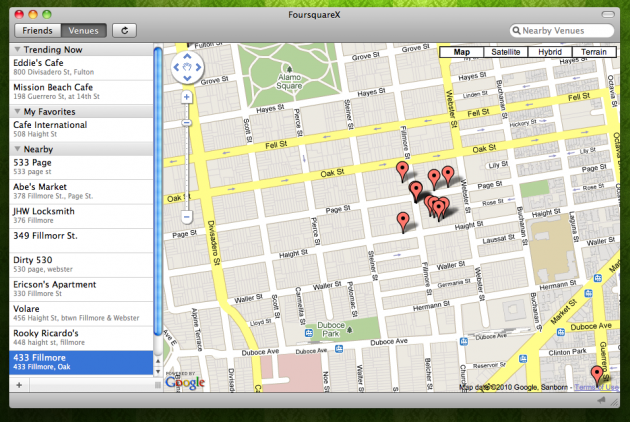Click the leftmost map pin on Oak St
This screenshot has width=630, height=422.
[x=402, y=169]
